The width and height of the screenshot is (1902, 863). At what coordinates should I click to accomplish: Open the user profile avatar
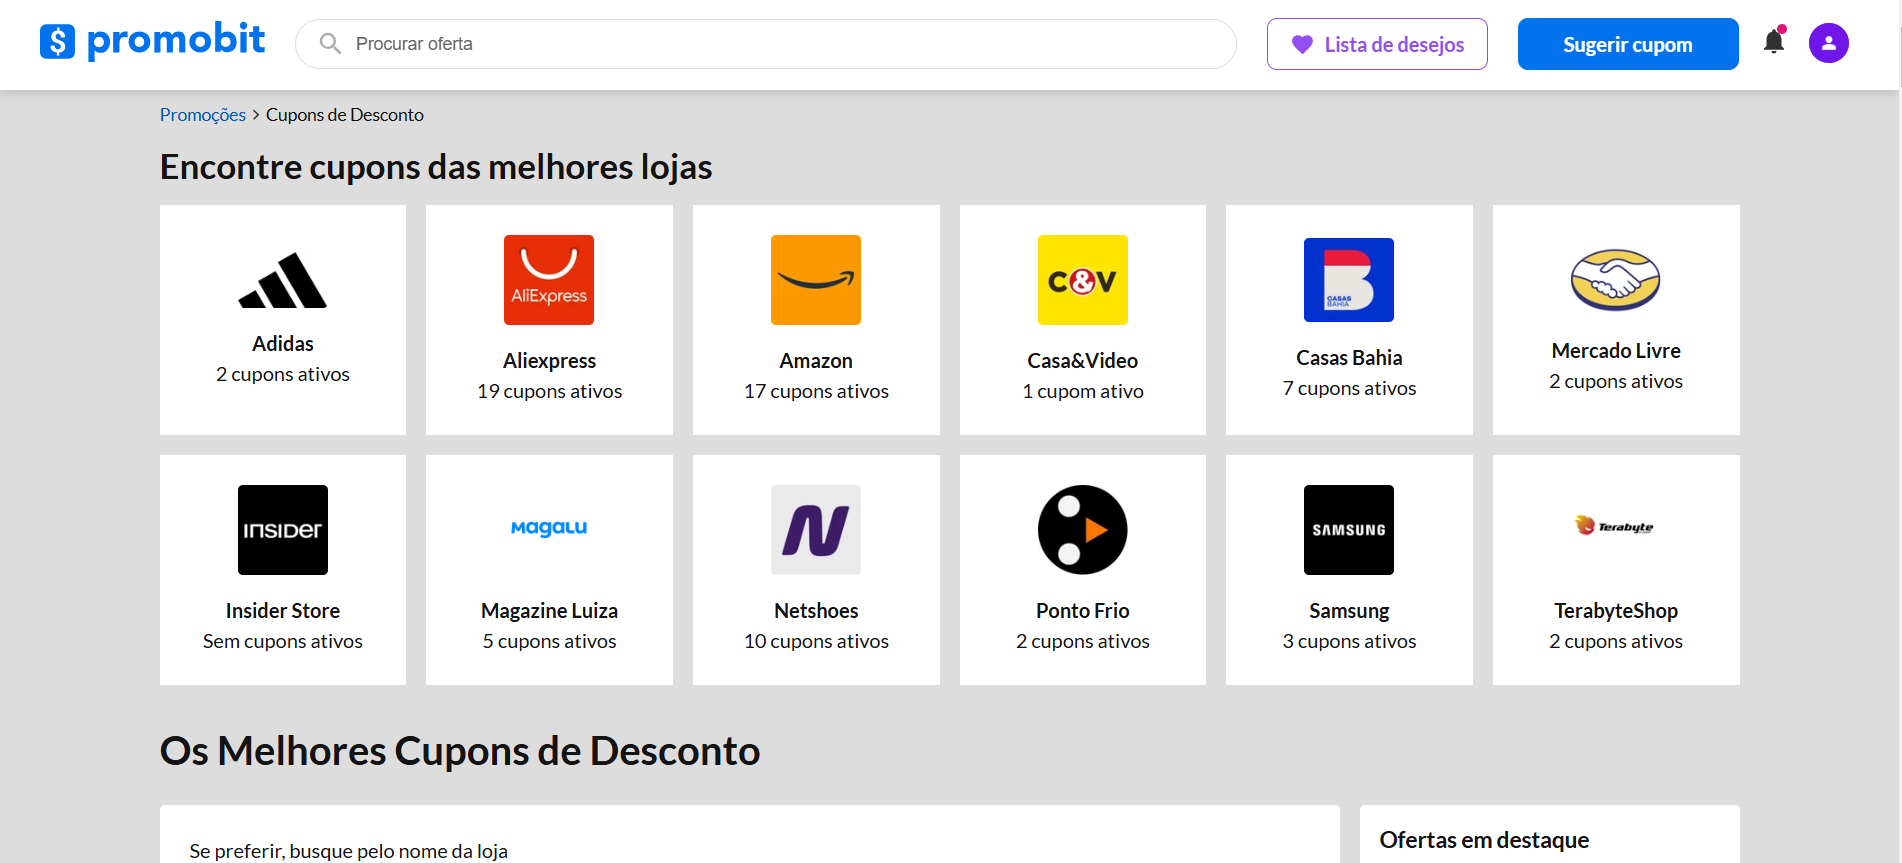pos(1829,43)
